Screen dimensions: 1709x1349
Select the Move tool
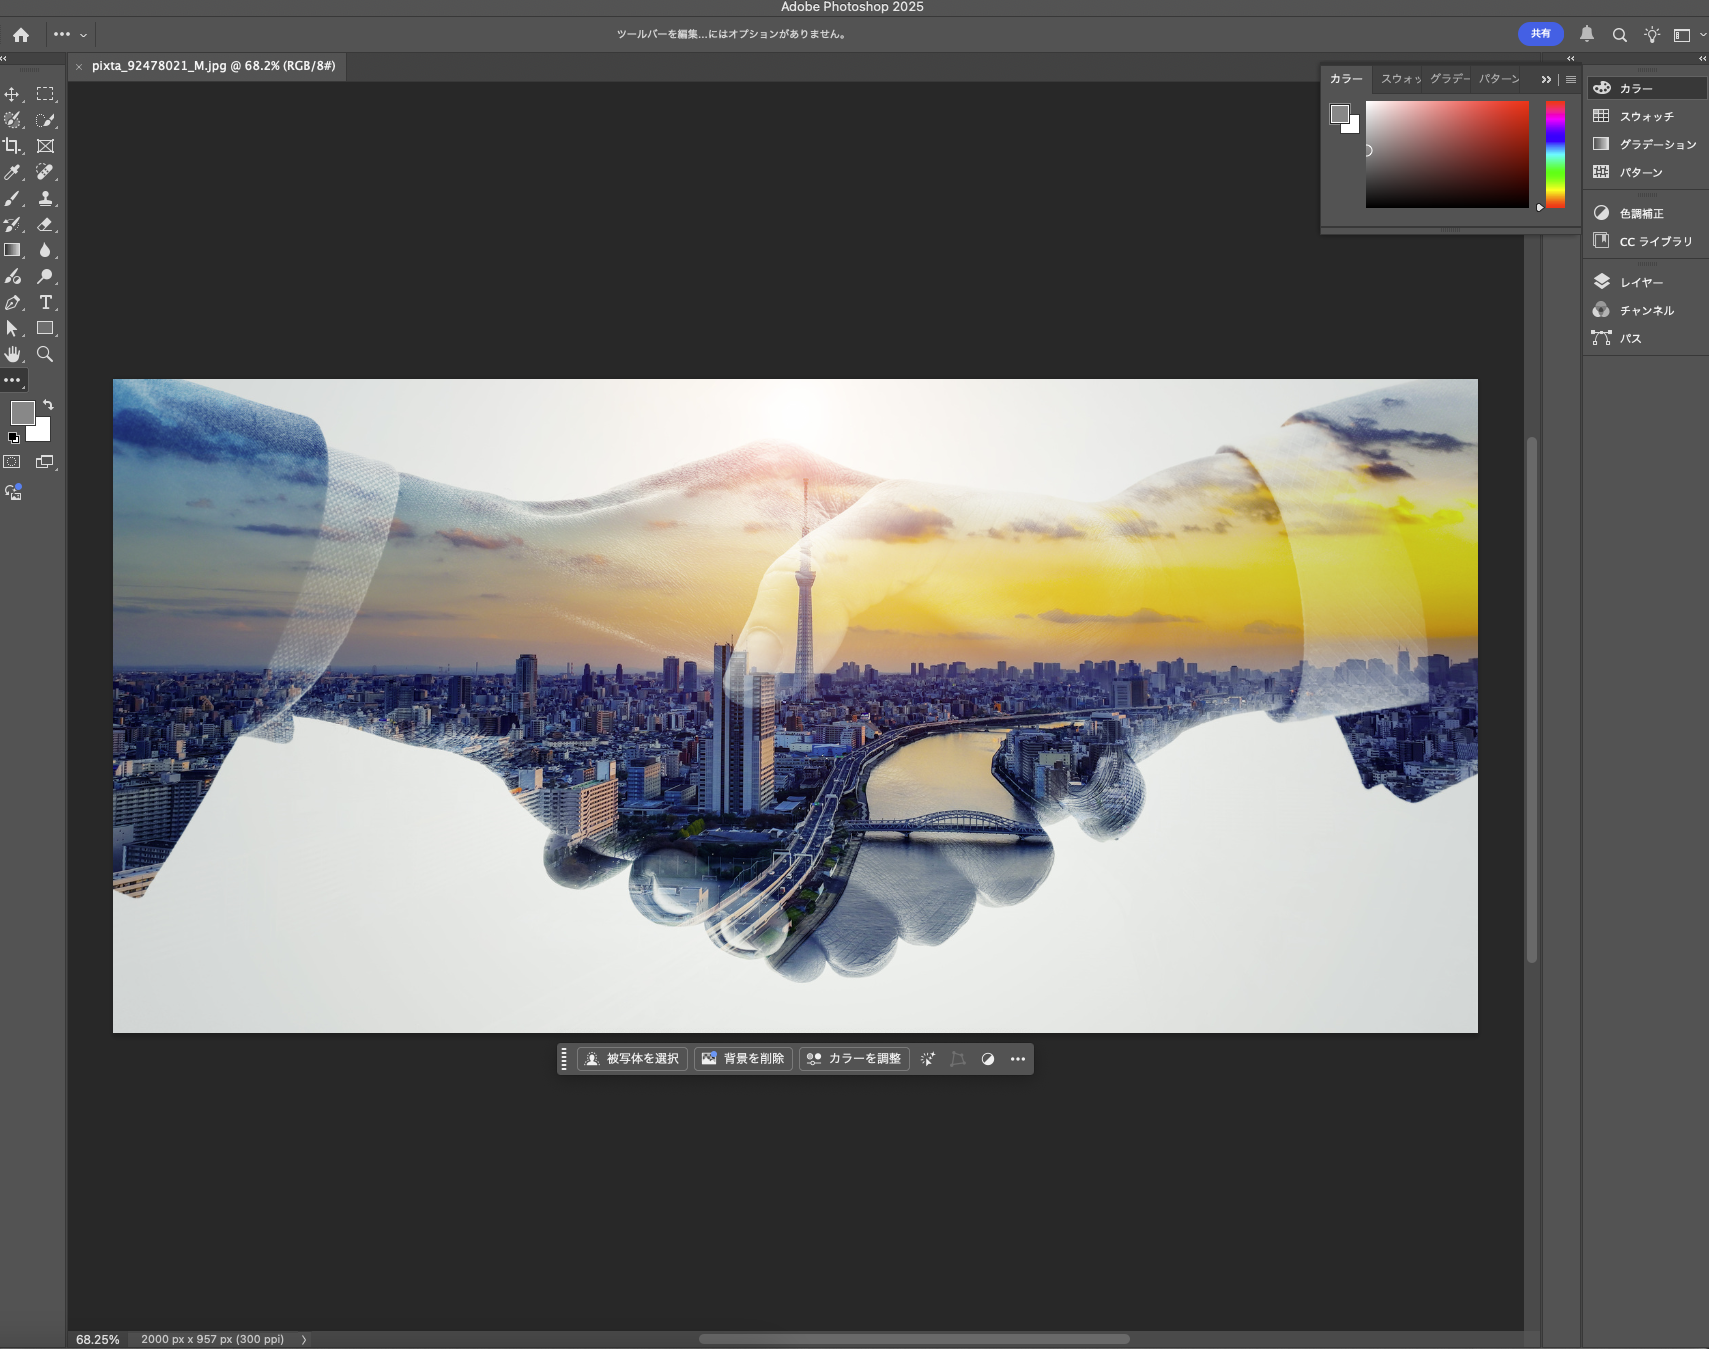(12, 94)
